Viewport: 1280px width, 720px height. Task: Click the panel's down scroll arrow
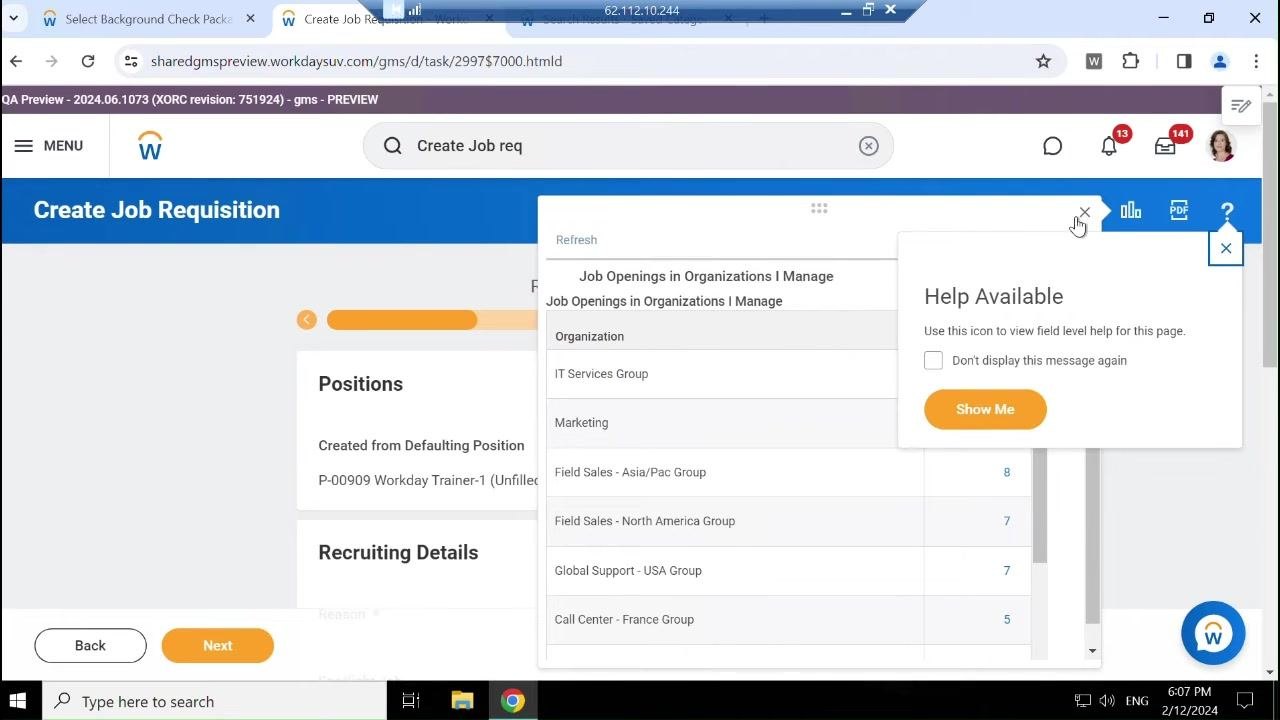point(1092,651)
